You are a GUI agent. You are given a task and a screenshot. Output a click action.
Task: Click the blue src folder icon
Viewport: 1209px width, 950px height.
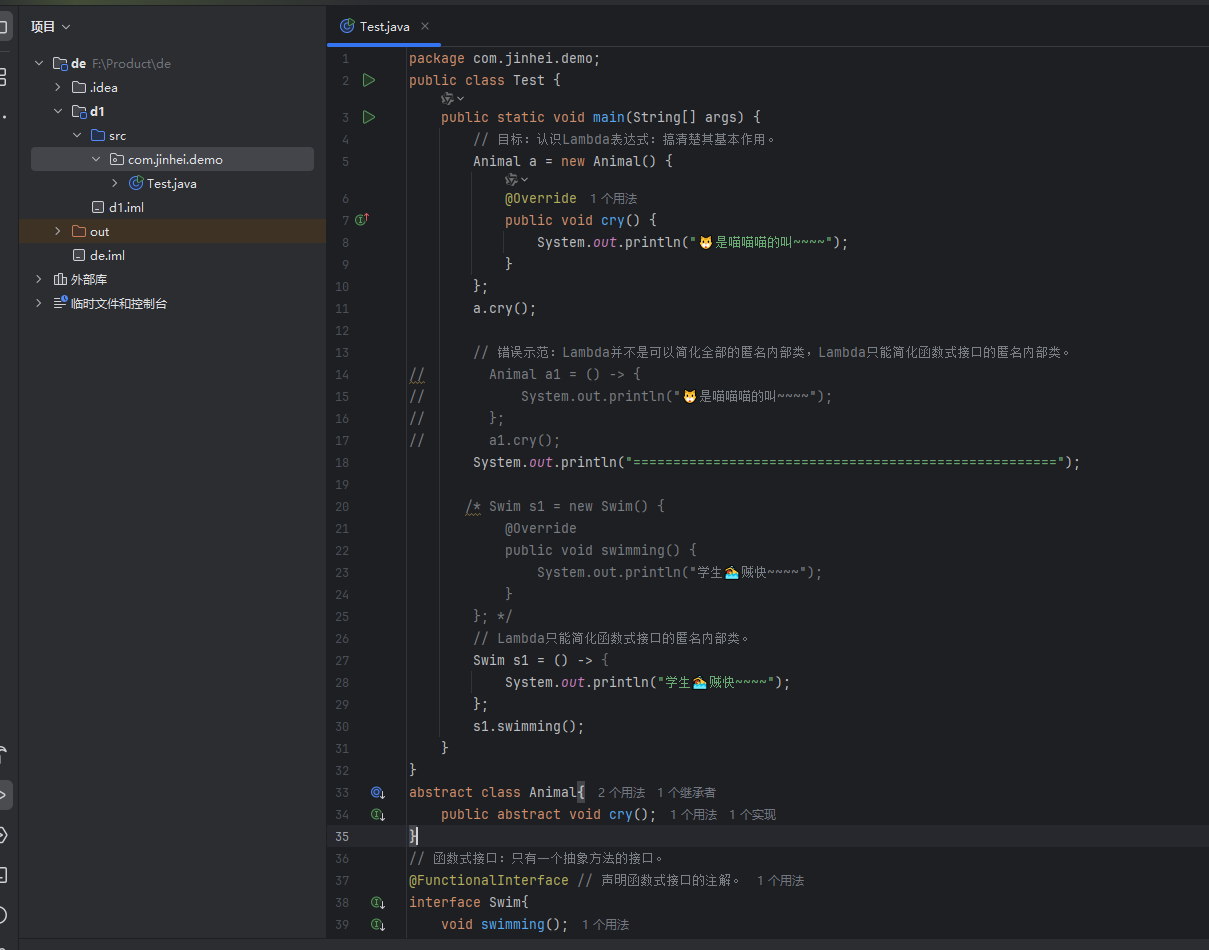point(98,135)
